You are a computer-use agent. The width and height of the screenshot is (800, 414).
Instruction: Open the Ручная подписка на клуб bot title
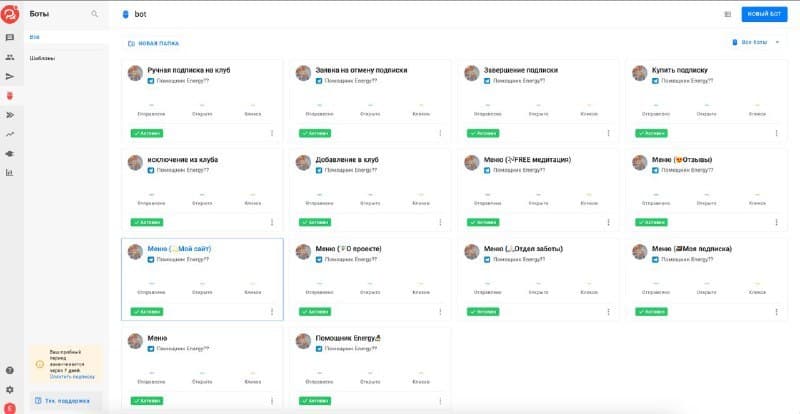point(189,70)
